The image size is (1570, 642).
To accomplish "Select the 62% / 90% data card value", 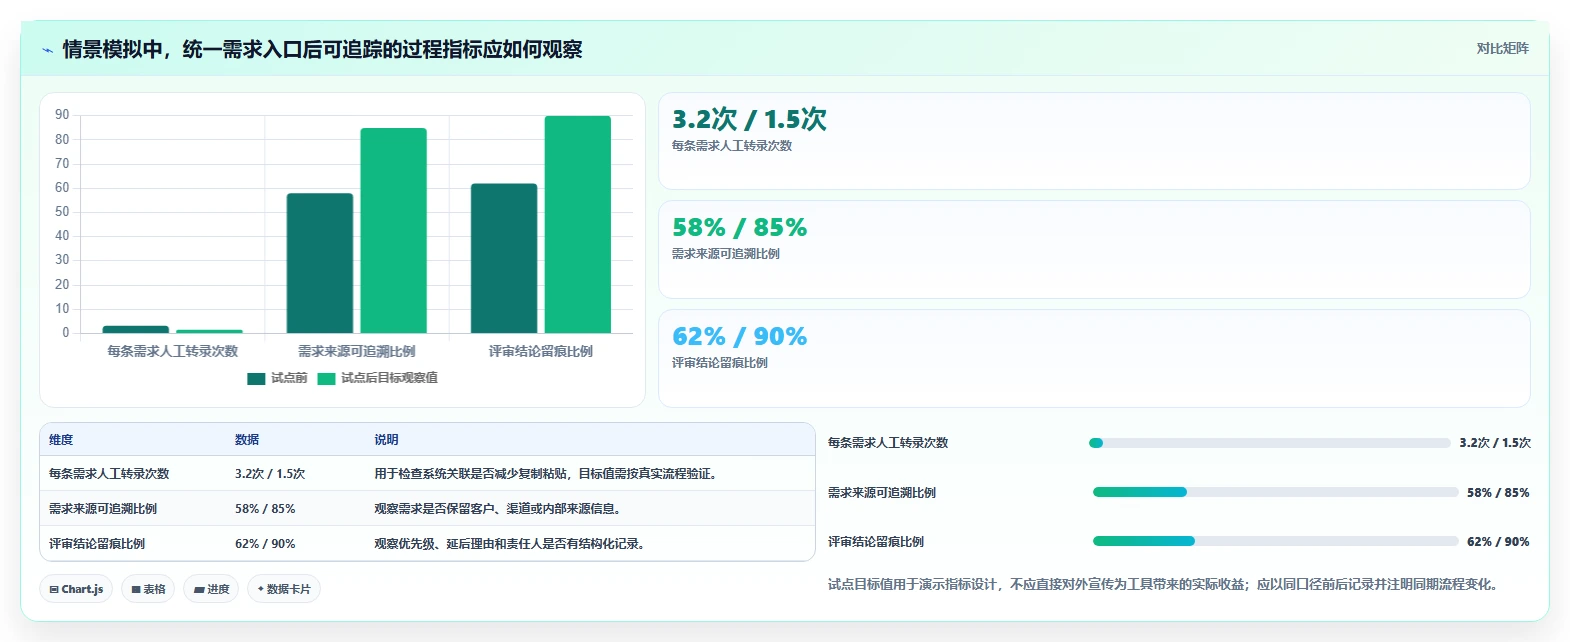I will point(739,336).
